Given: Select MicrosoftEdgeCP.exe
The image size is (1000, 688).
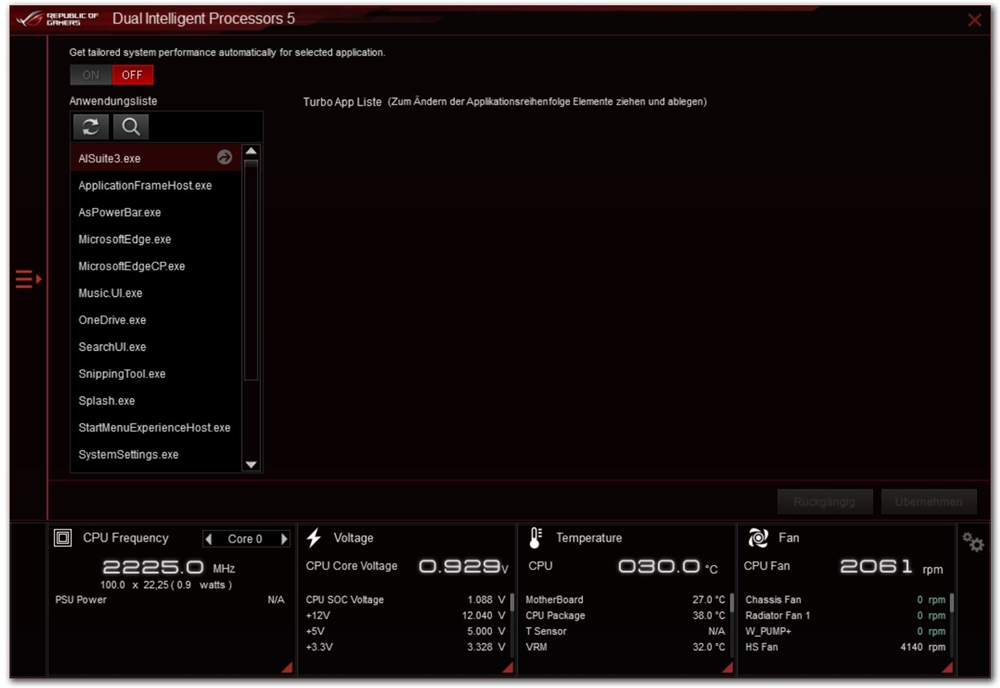Looking at the screenshot, I should (156, 266).
